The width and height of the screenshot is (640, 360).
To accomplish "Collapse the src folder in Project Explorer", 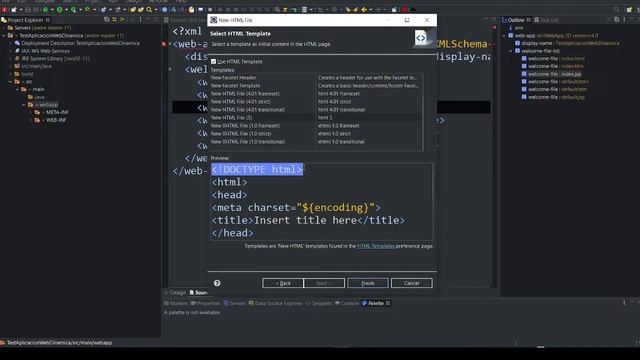I will tap(11, 82).
